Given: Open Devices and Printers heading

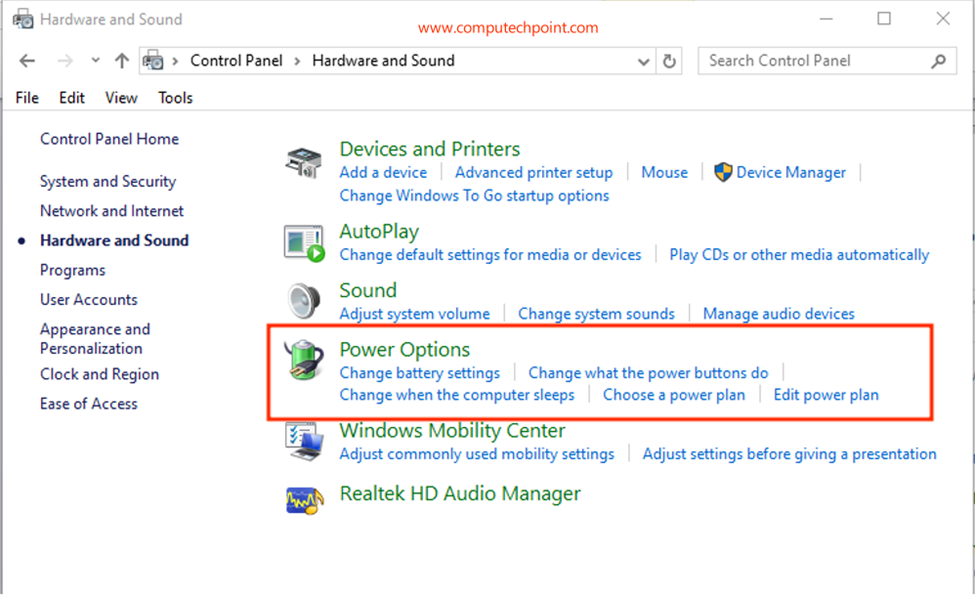Looking at the screenshot, I should point(430,149).
